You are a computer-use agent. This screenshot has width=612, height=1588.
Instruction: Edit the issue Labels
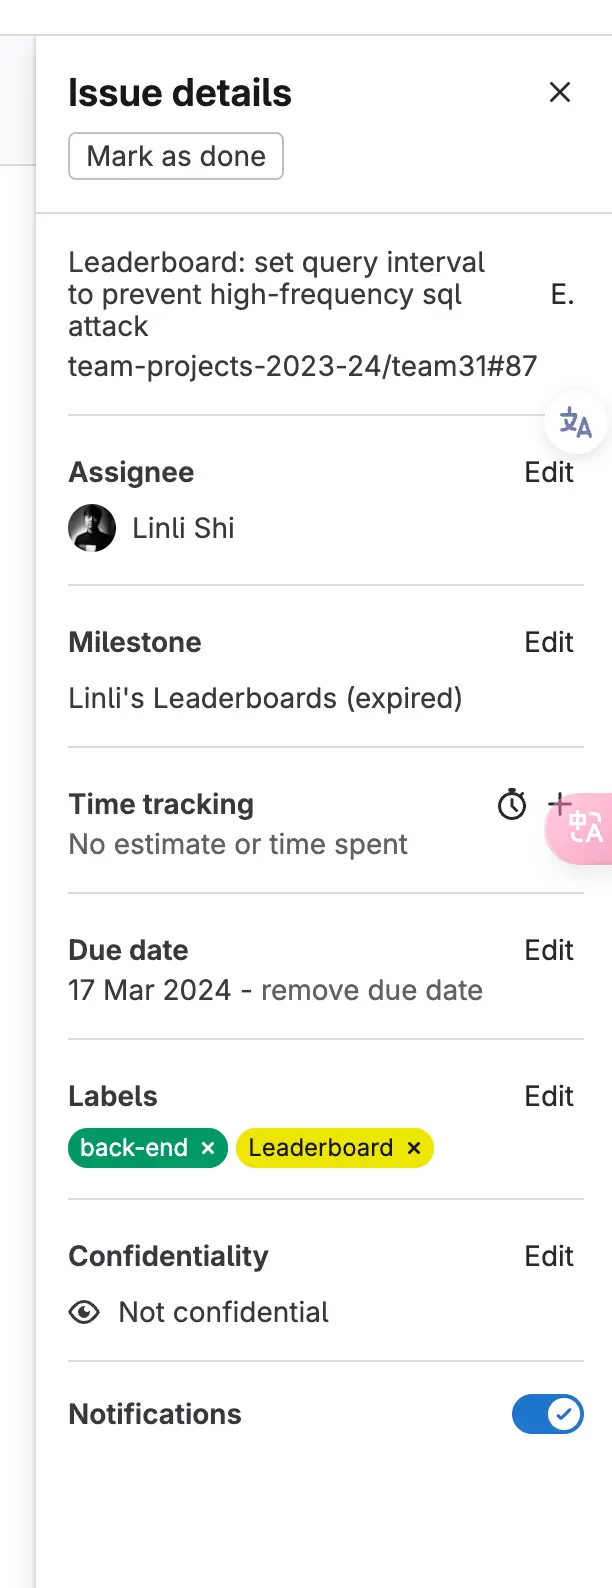tap(549, 1096)
